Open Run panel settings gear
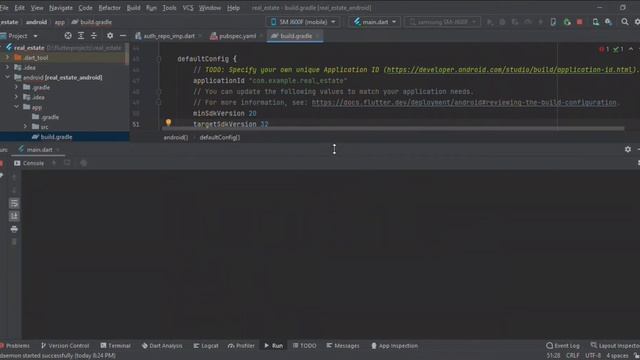640x360 pixels. pos(628,149)
